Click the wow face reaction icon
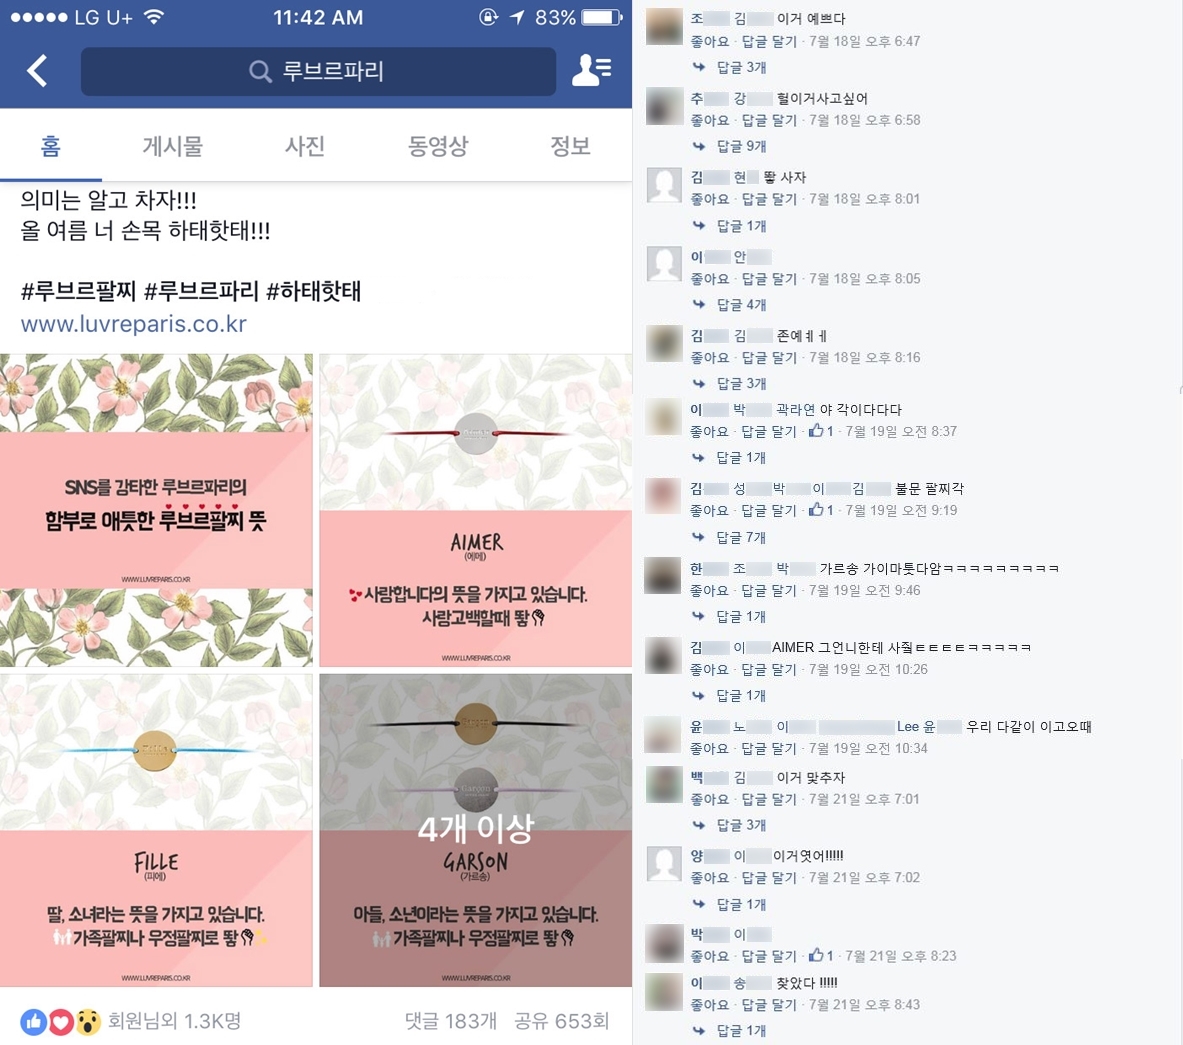Screen dimensions: 1183x1045 (x=88, y=1022)
